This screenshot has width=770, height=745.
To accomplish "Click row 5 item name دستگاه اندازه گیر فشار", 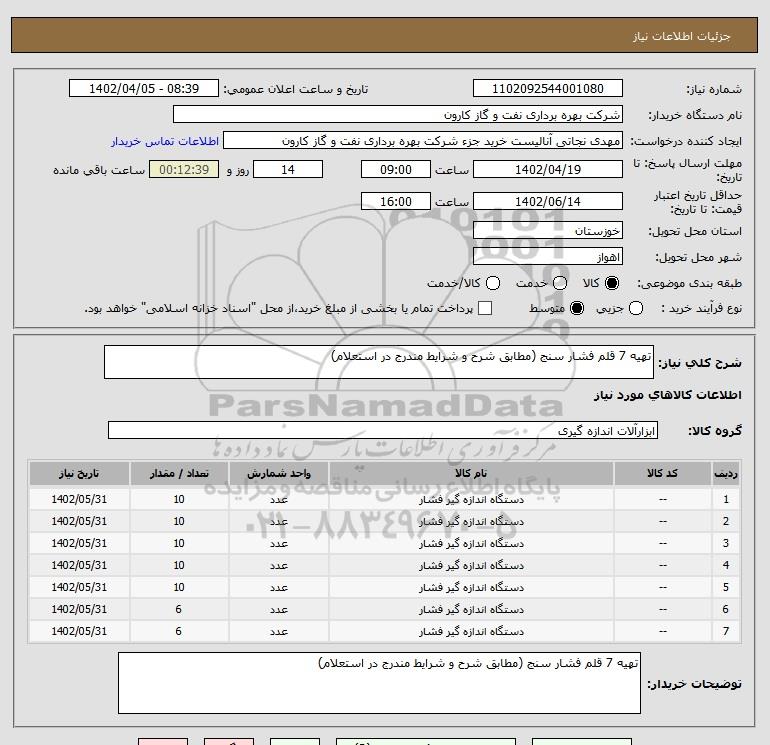I will click(x=471, y=588).
